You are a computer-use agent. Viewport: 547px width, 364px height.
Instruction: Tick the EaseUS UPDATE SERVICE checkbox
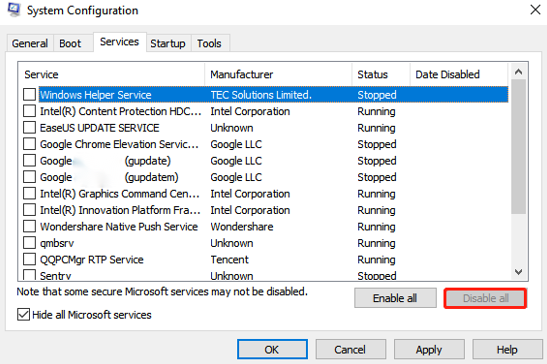(x=29, y=127)
